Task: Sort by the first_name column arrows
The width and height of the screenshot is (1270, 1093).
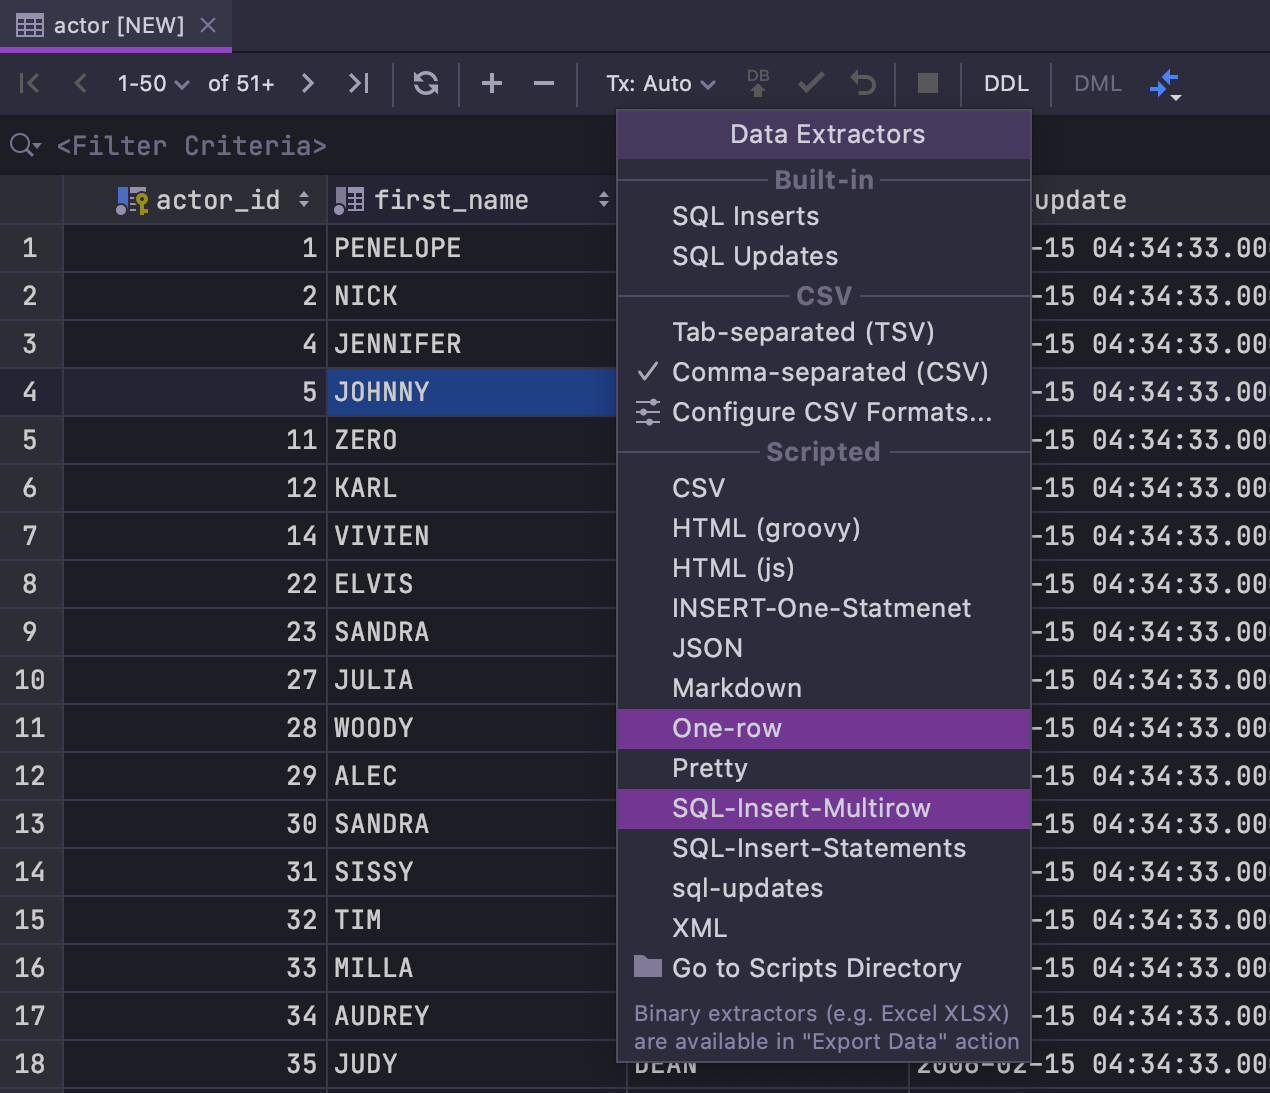Action: pos(604,200)
